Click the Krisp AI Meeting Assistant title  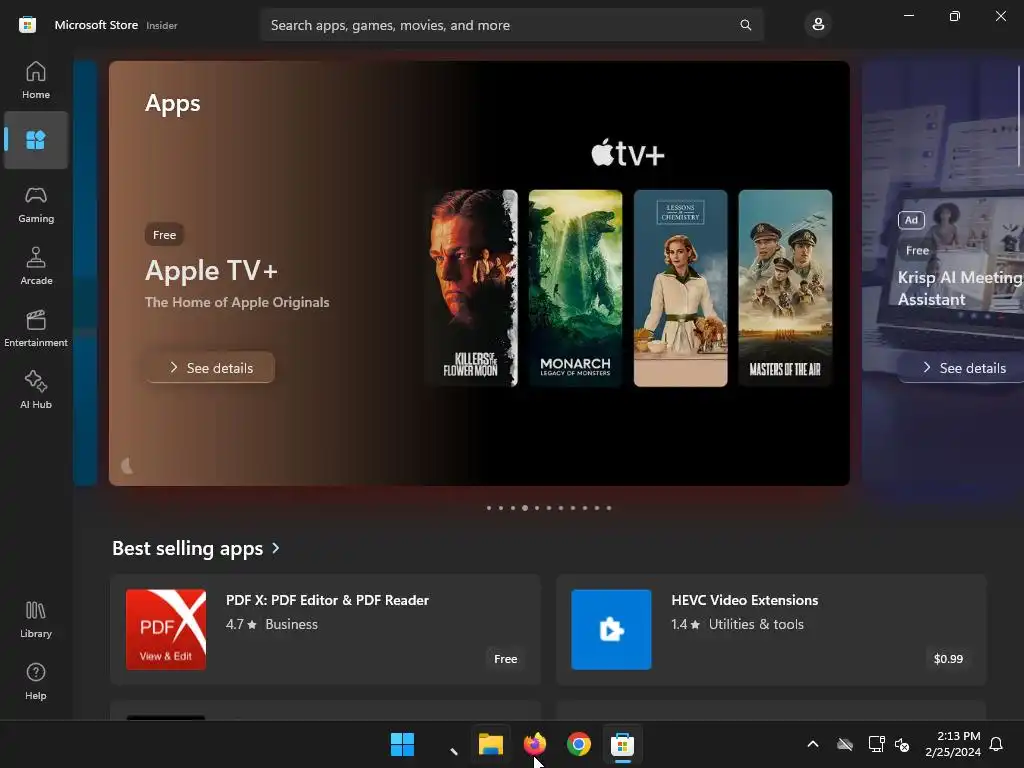(x=960, y=288)
